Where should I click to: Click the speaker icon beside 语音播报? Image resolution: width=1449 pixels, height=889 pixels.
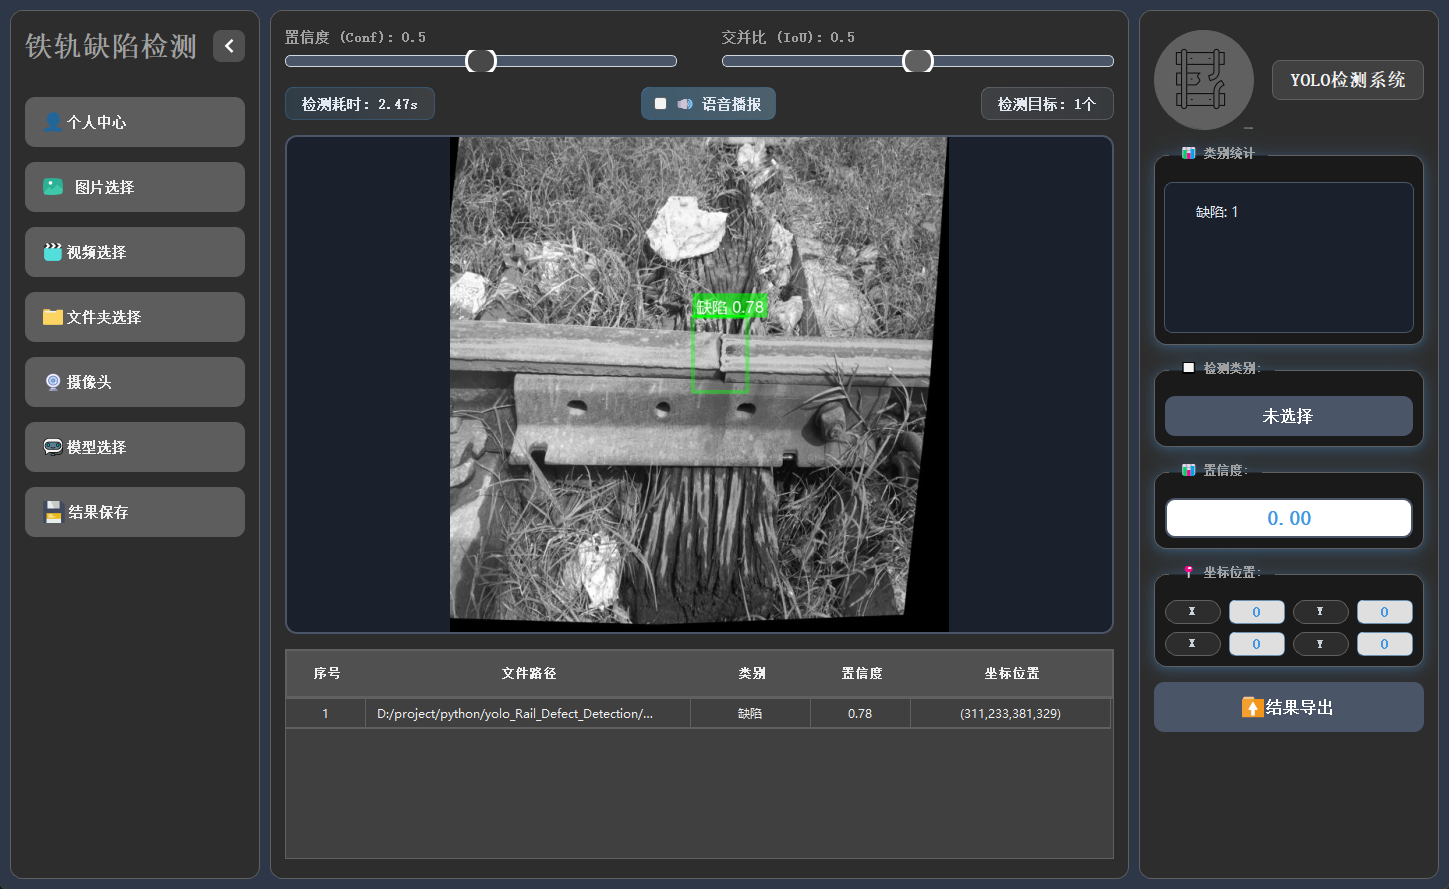(685, 104)
